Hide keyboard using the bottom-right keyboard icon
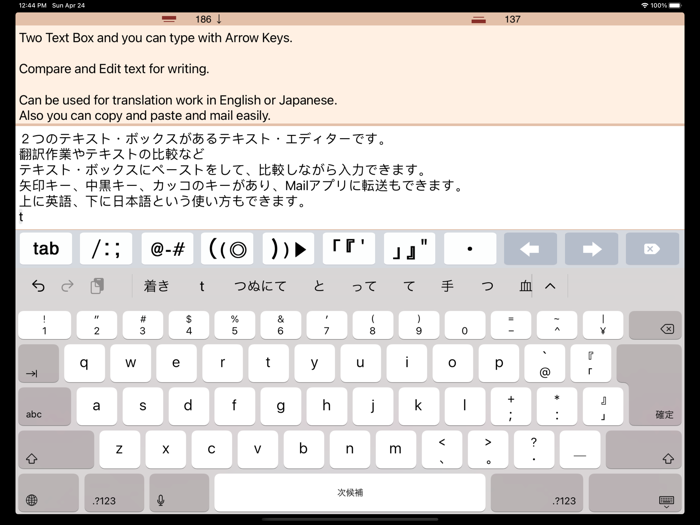 666,499
